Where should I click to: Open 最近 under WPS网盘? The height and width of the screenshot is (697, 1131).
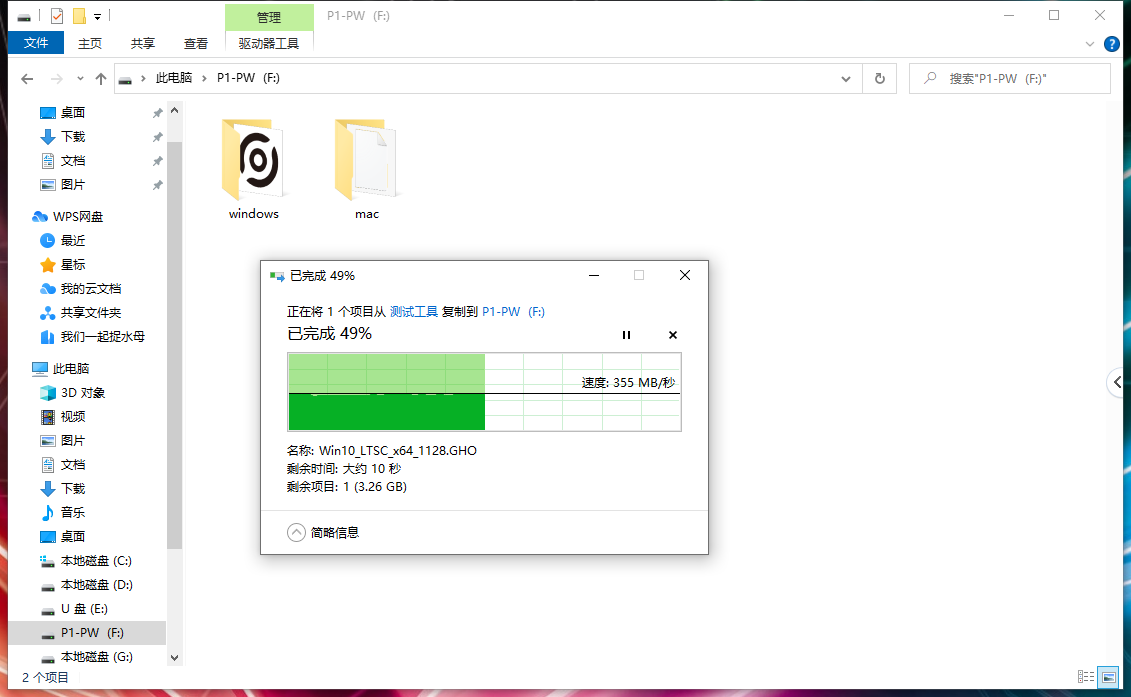point(73,240)
